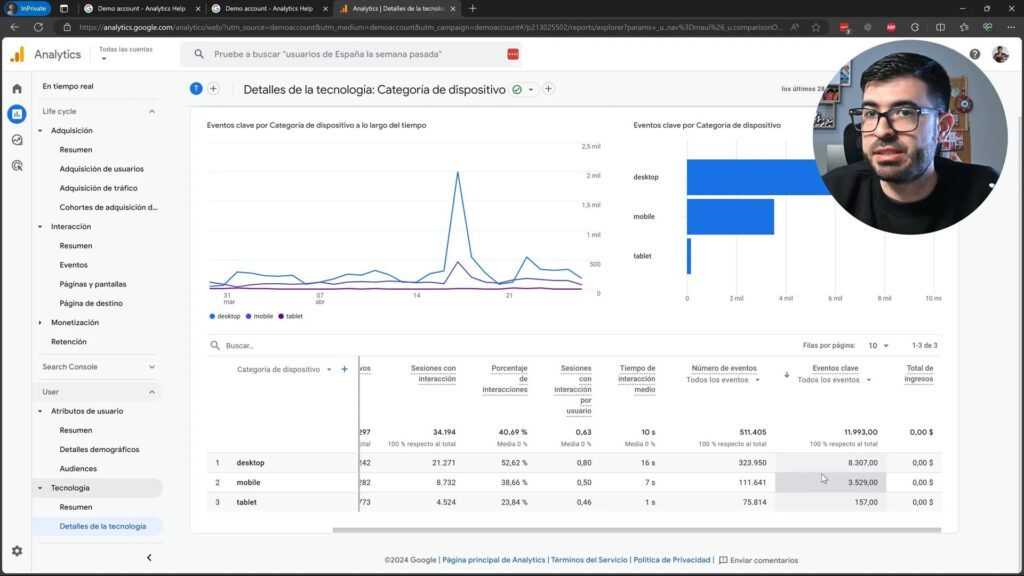Switch to the first Demo account browser tab
The width and height of the screenshot is (1024, 576).
[141, 8]
